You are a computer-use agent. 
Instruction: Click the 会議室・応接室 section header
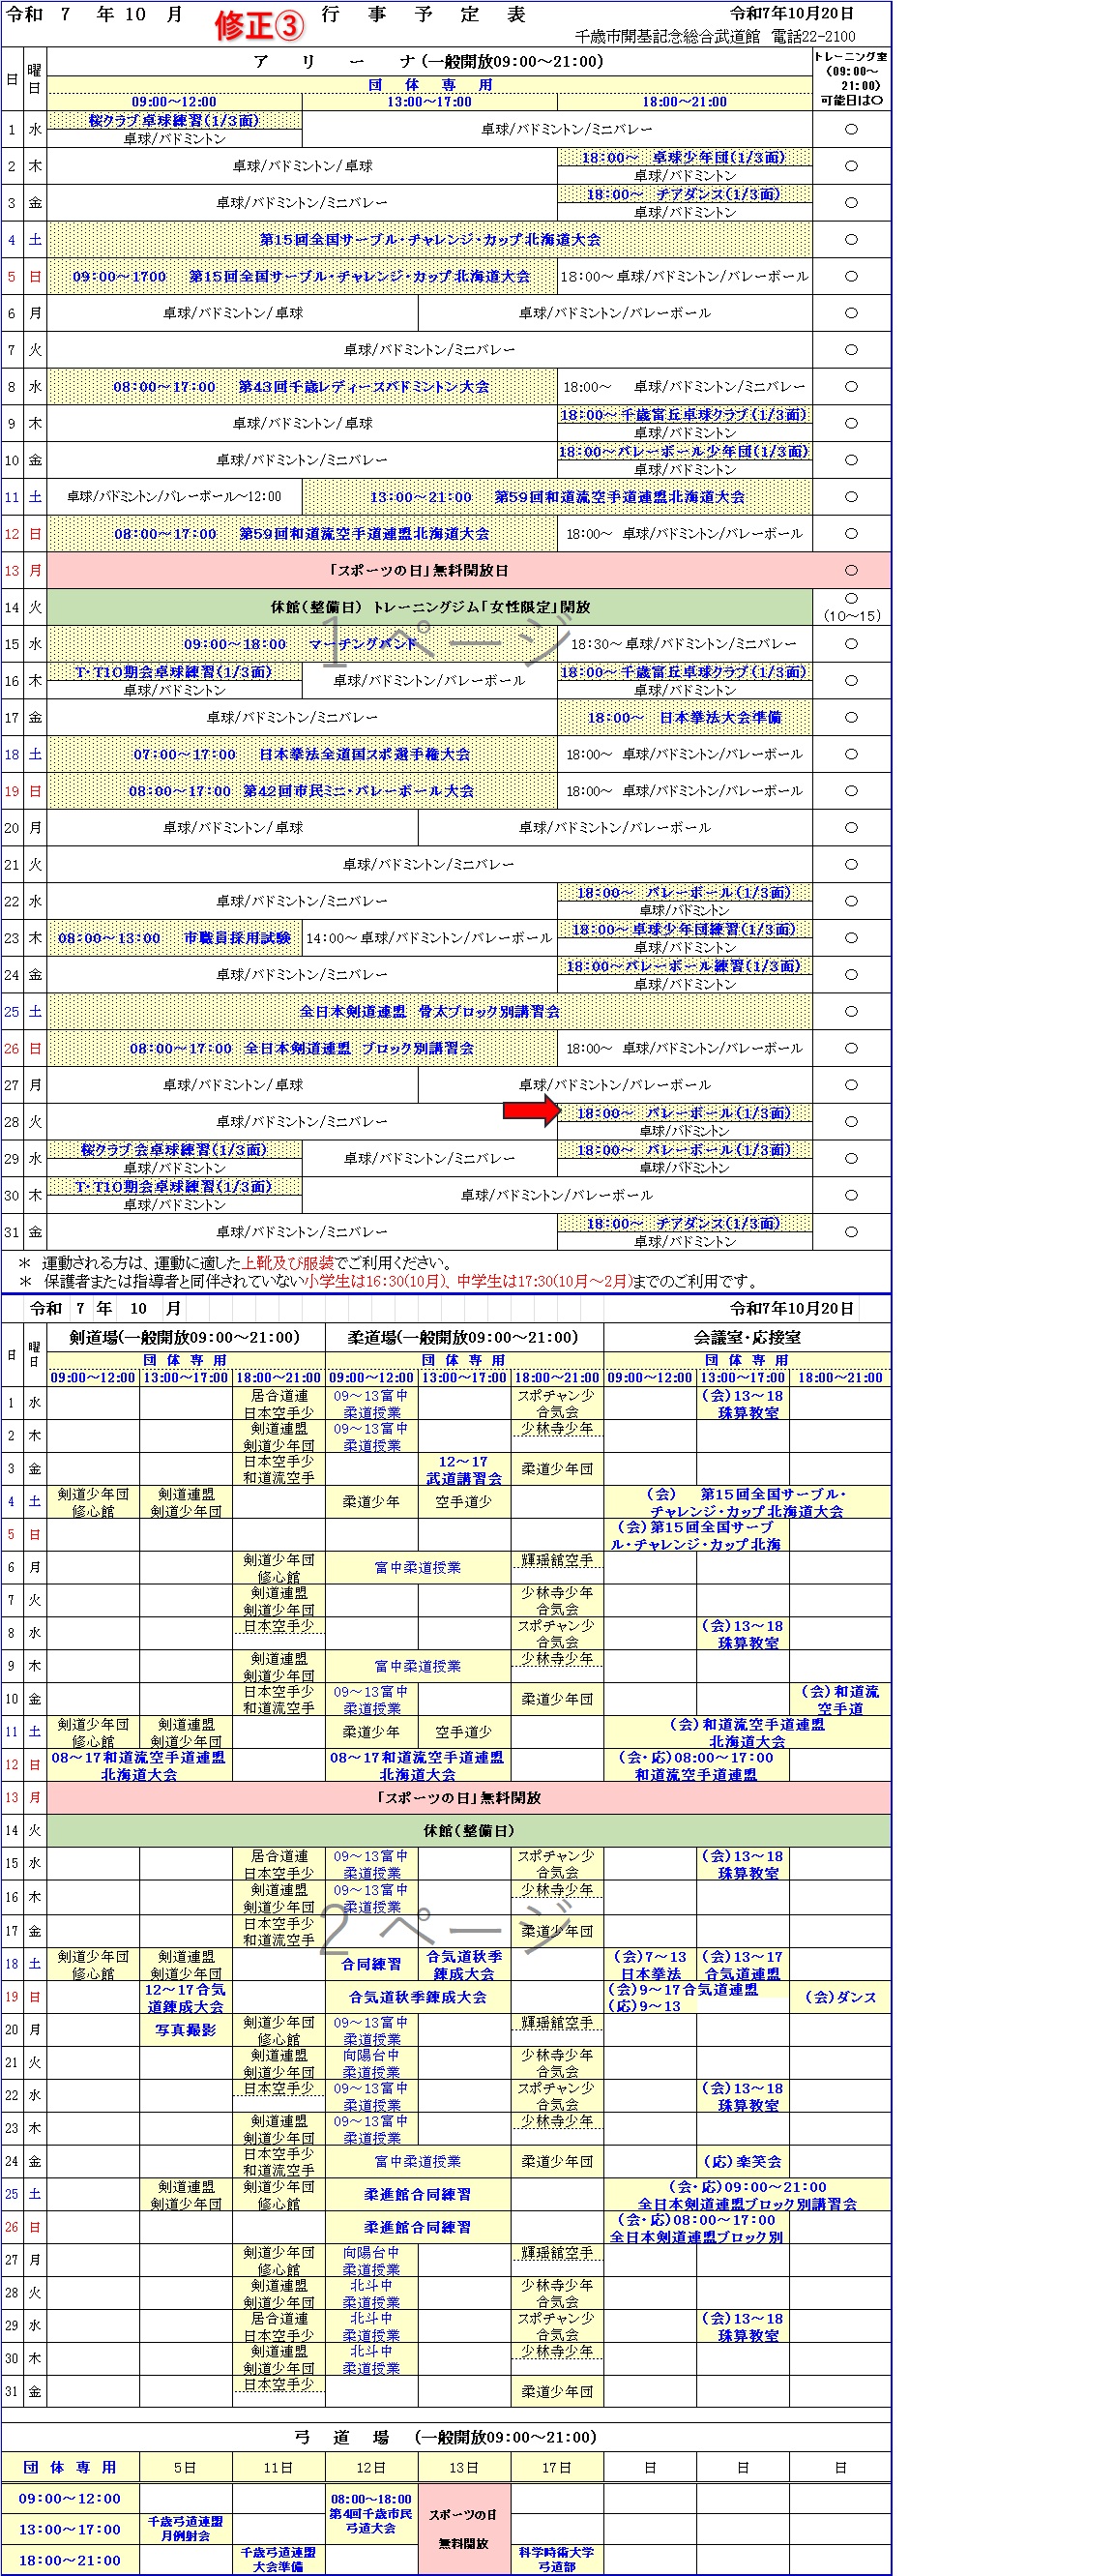[x=747, y=1337]
